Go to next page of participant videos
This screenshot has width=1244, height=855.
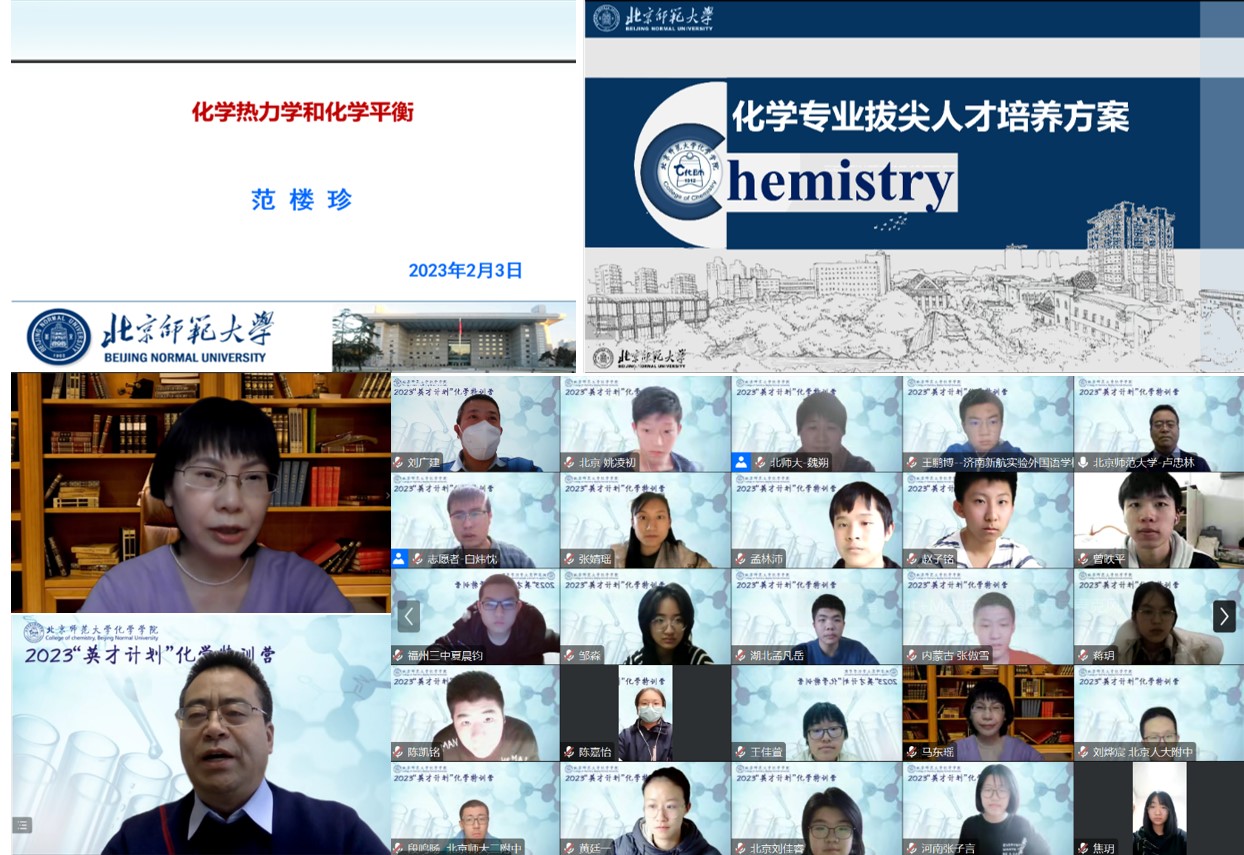1224,616
